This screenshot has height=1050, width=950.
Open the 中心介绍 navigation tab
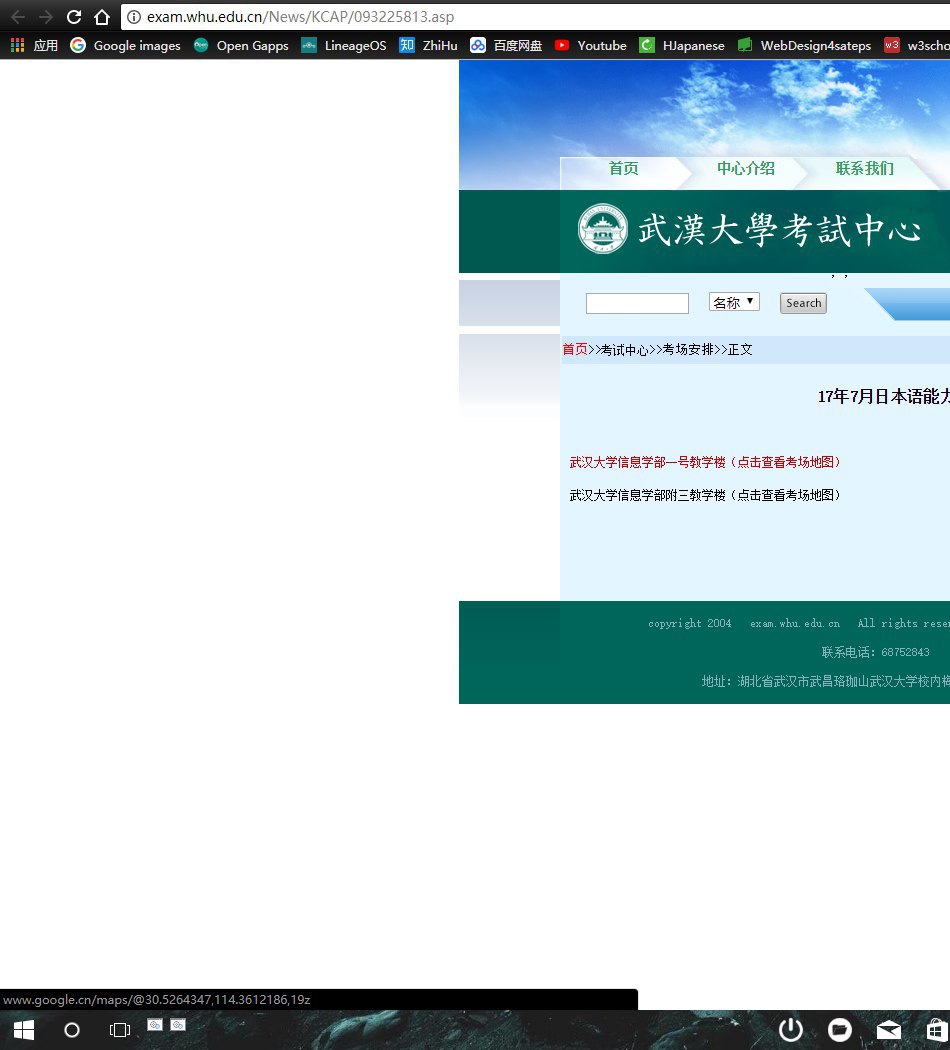[x=745, y=168]
